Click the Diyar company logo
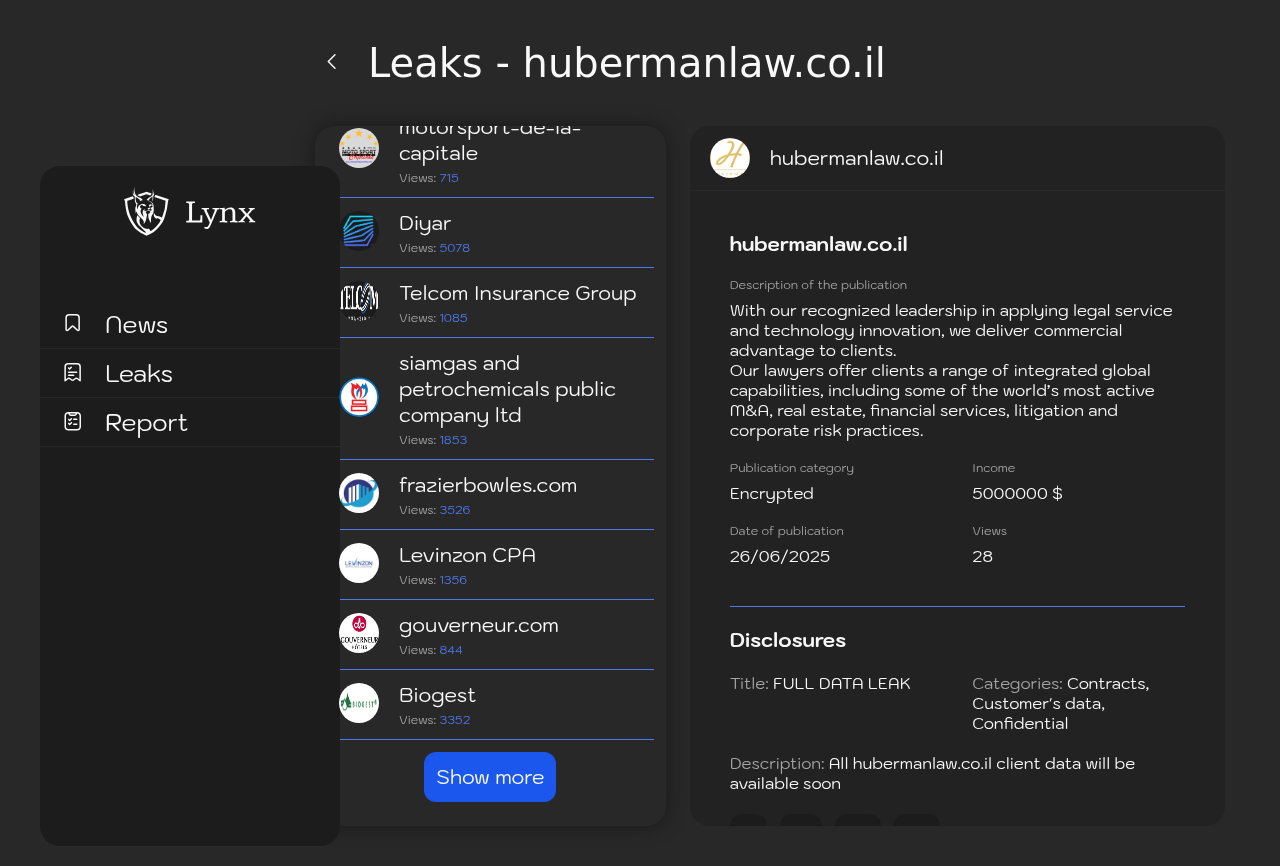This screenshot has height=866, width=1280. click(359, 232)
